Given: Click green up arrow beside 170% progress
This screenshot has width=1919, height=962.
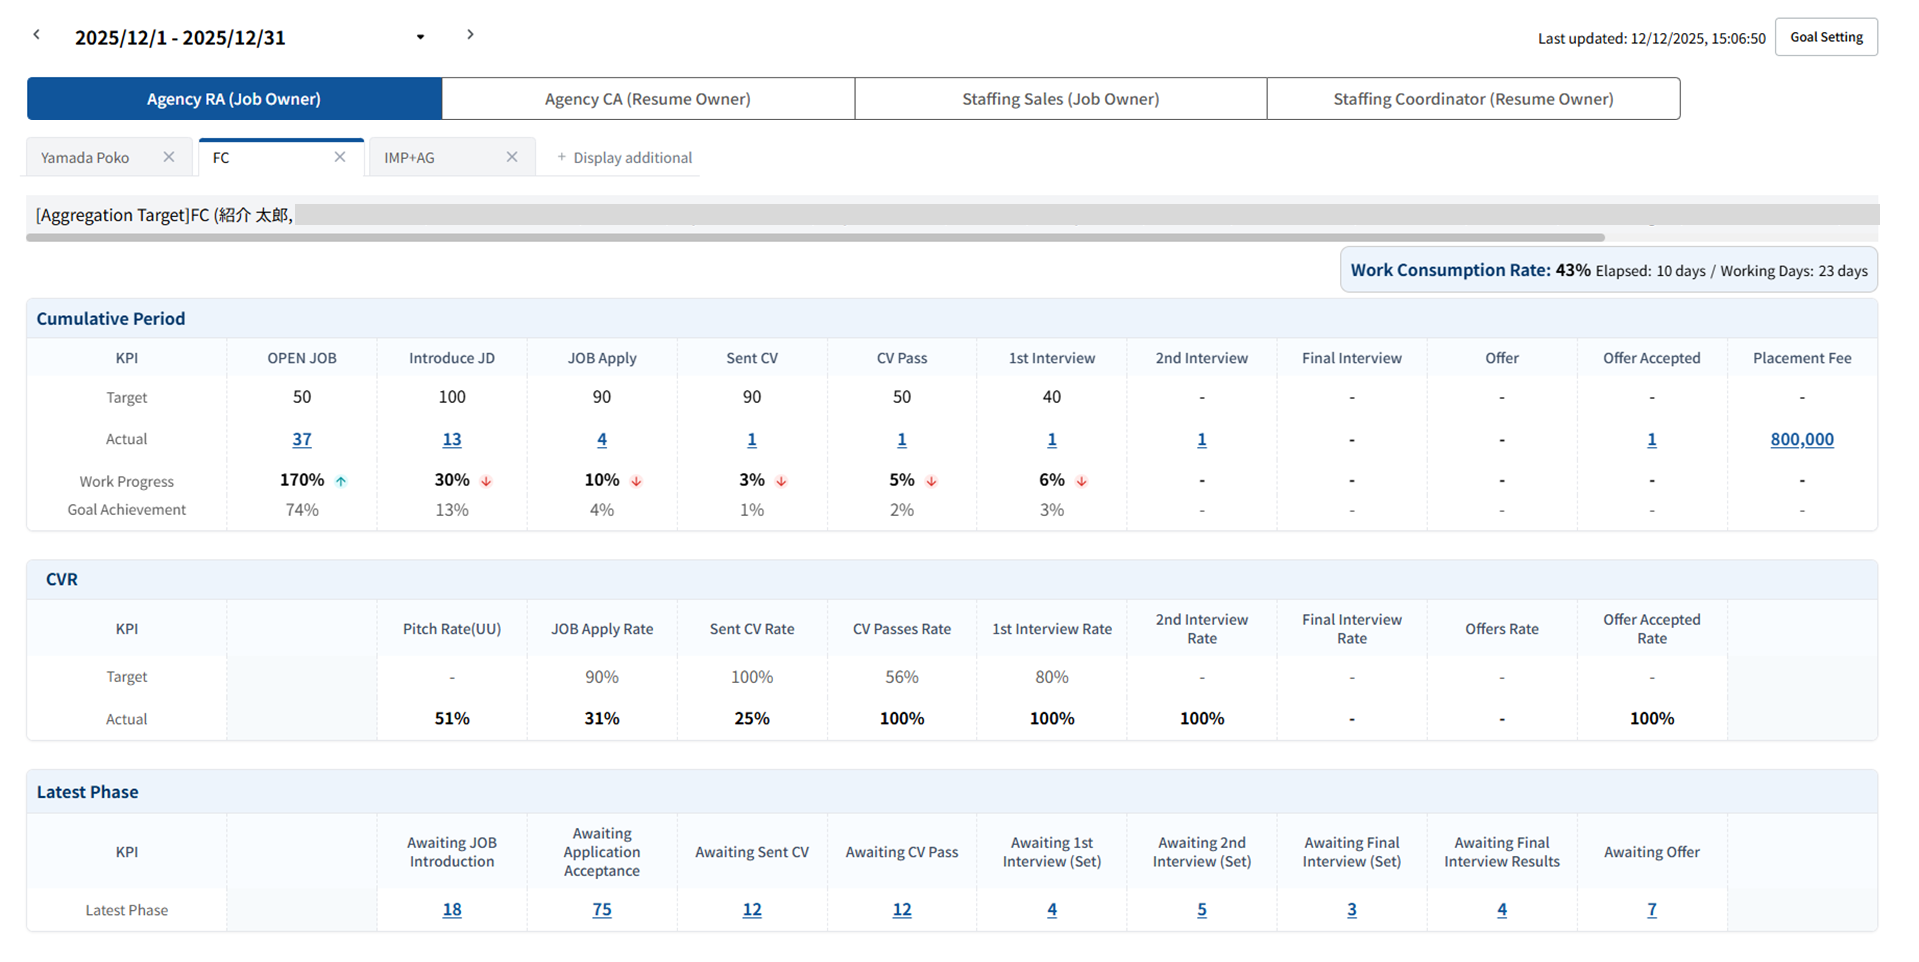Looking at the screenshot, I should (341, 481).
